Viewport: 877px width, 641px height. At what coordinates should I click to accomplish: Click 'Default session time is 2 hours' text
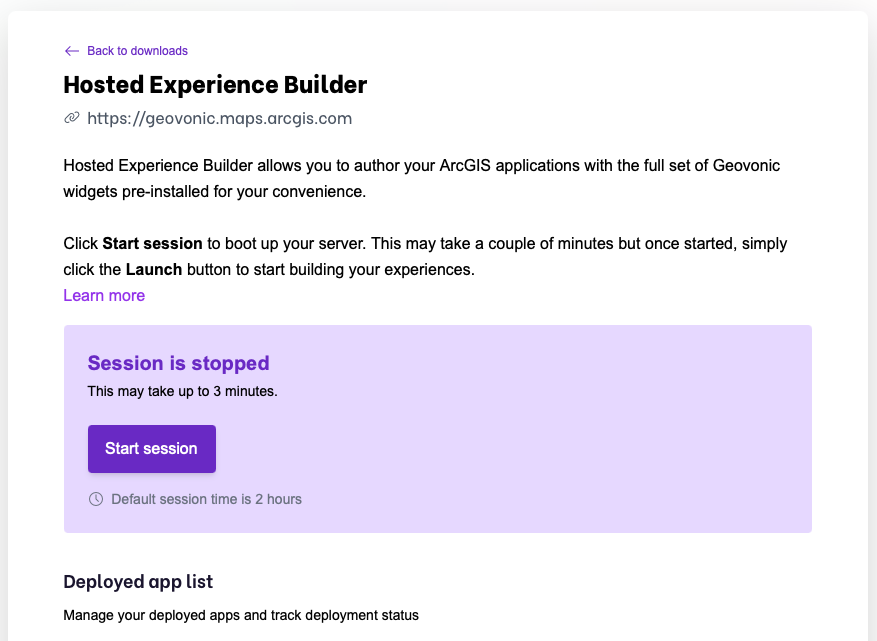pyautogui.click(x=206, y=499)
